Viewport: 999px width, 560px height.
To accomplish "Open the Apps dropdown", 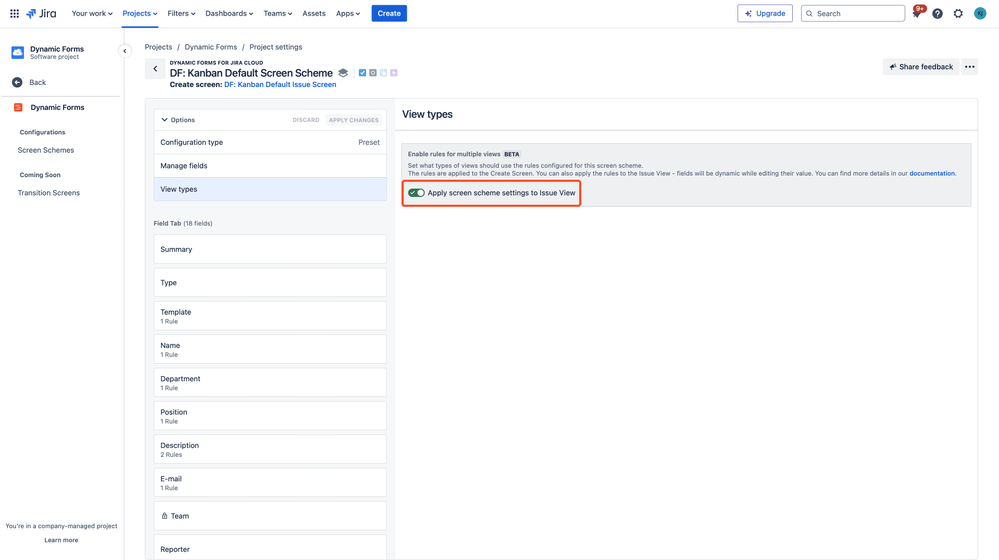I will click(x=348, y=13).
